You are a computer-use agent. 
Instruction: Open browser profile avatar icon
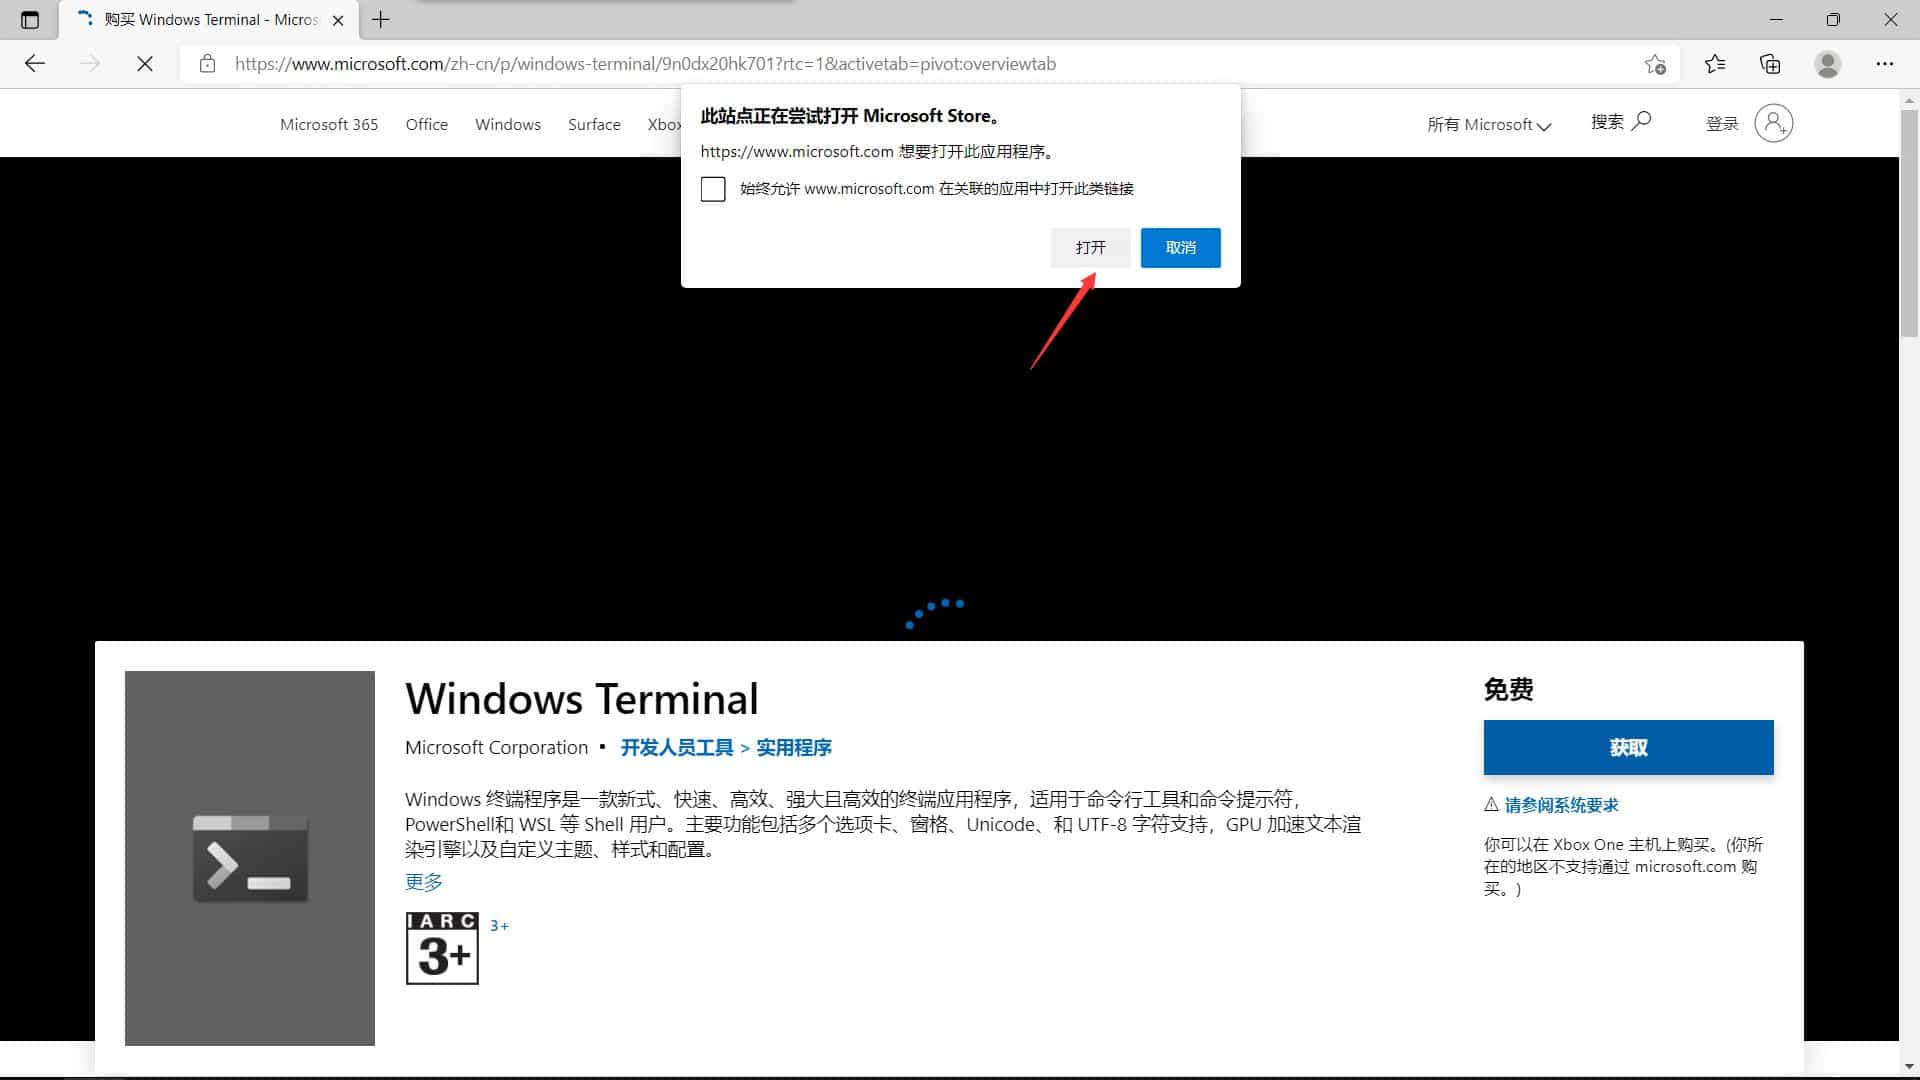1828,64
